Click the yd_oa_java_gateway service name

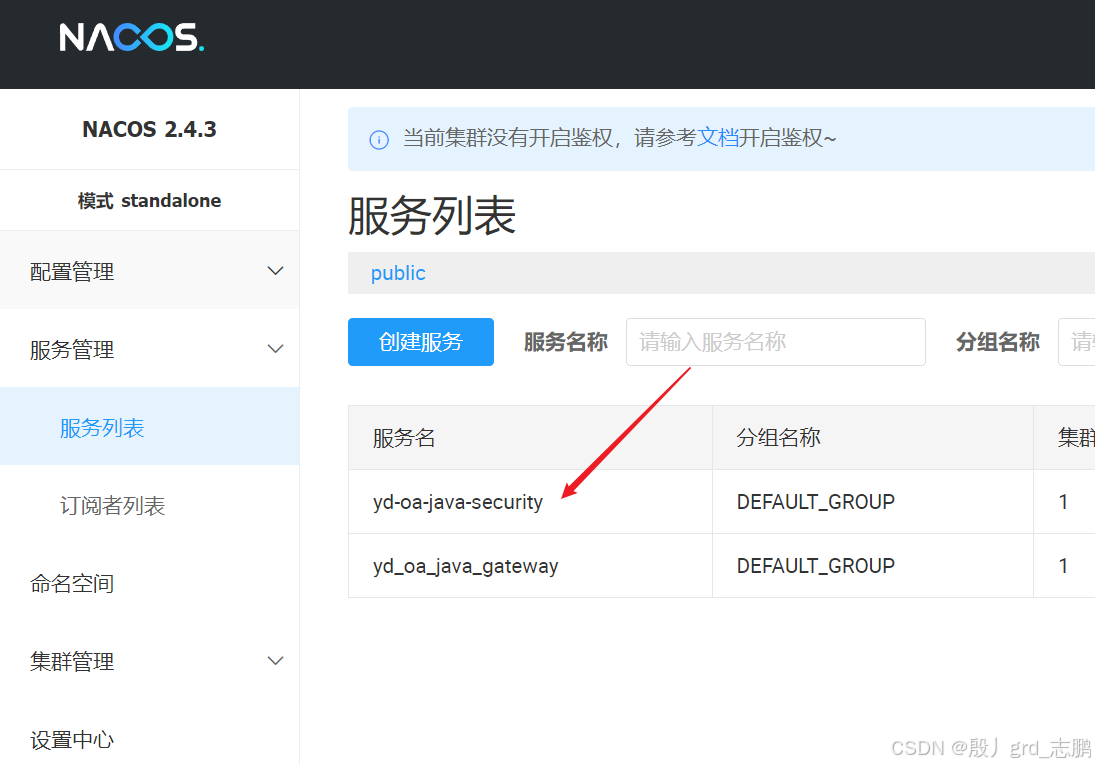tap(465, 566)
